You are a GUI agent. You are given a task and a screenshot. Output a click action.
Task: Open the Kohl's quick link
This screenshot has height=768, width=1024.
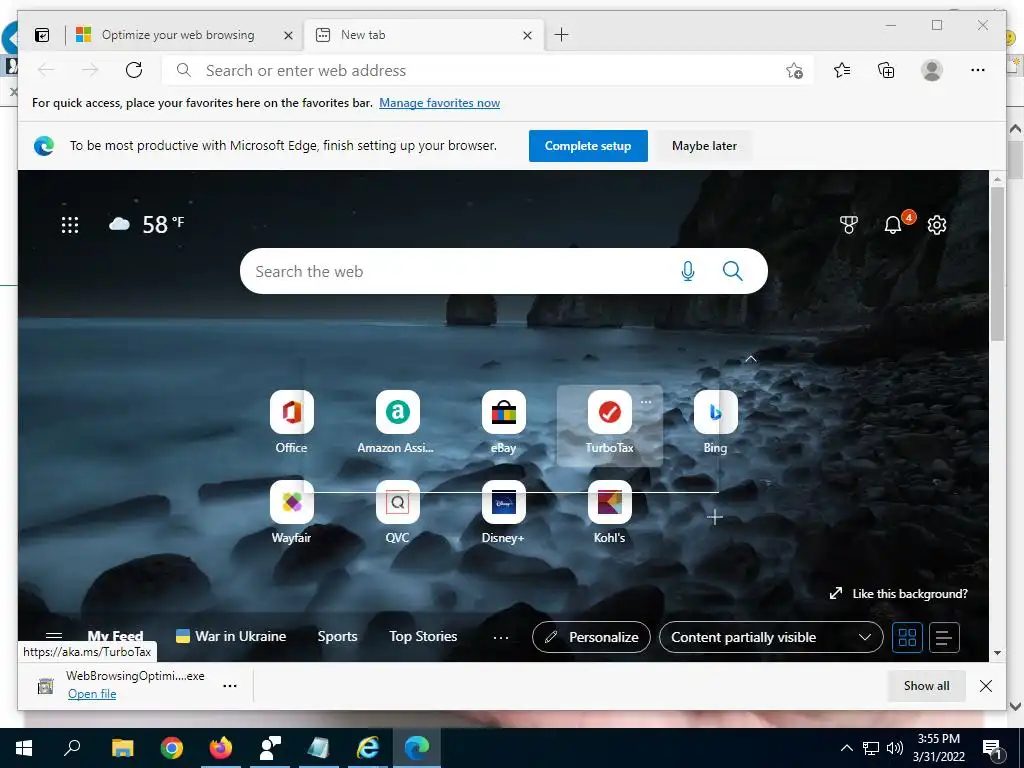(609, 512)
